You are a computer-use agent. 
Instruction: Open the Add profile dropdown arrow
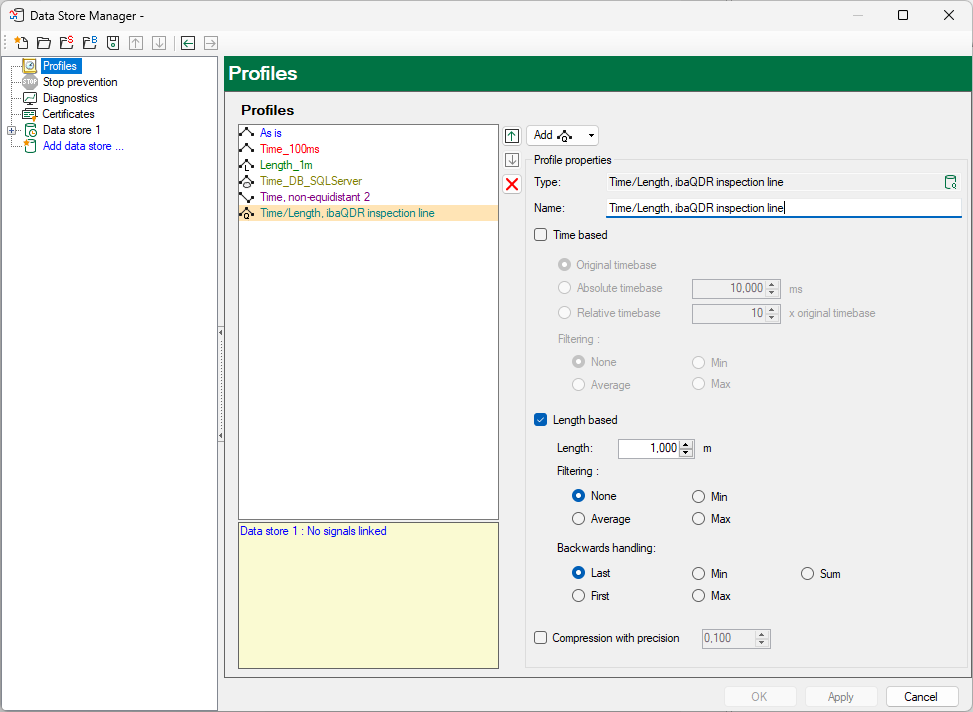point(591,135)
